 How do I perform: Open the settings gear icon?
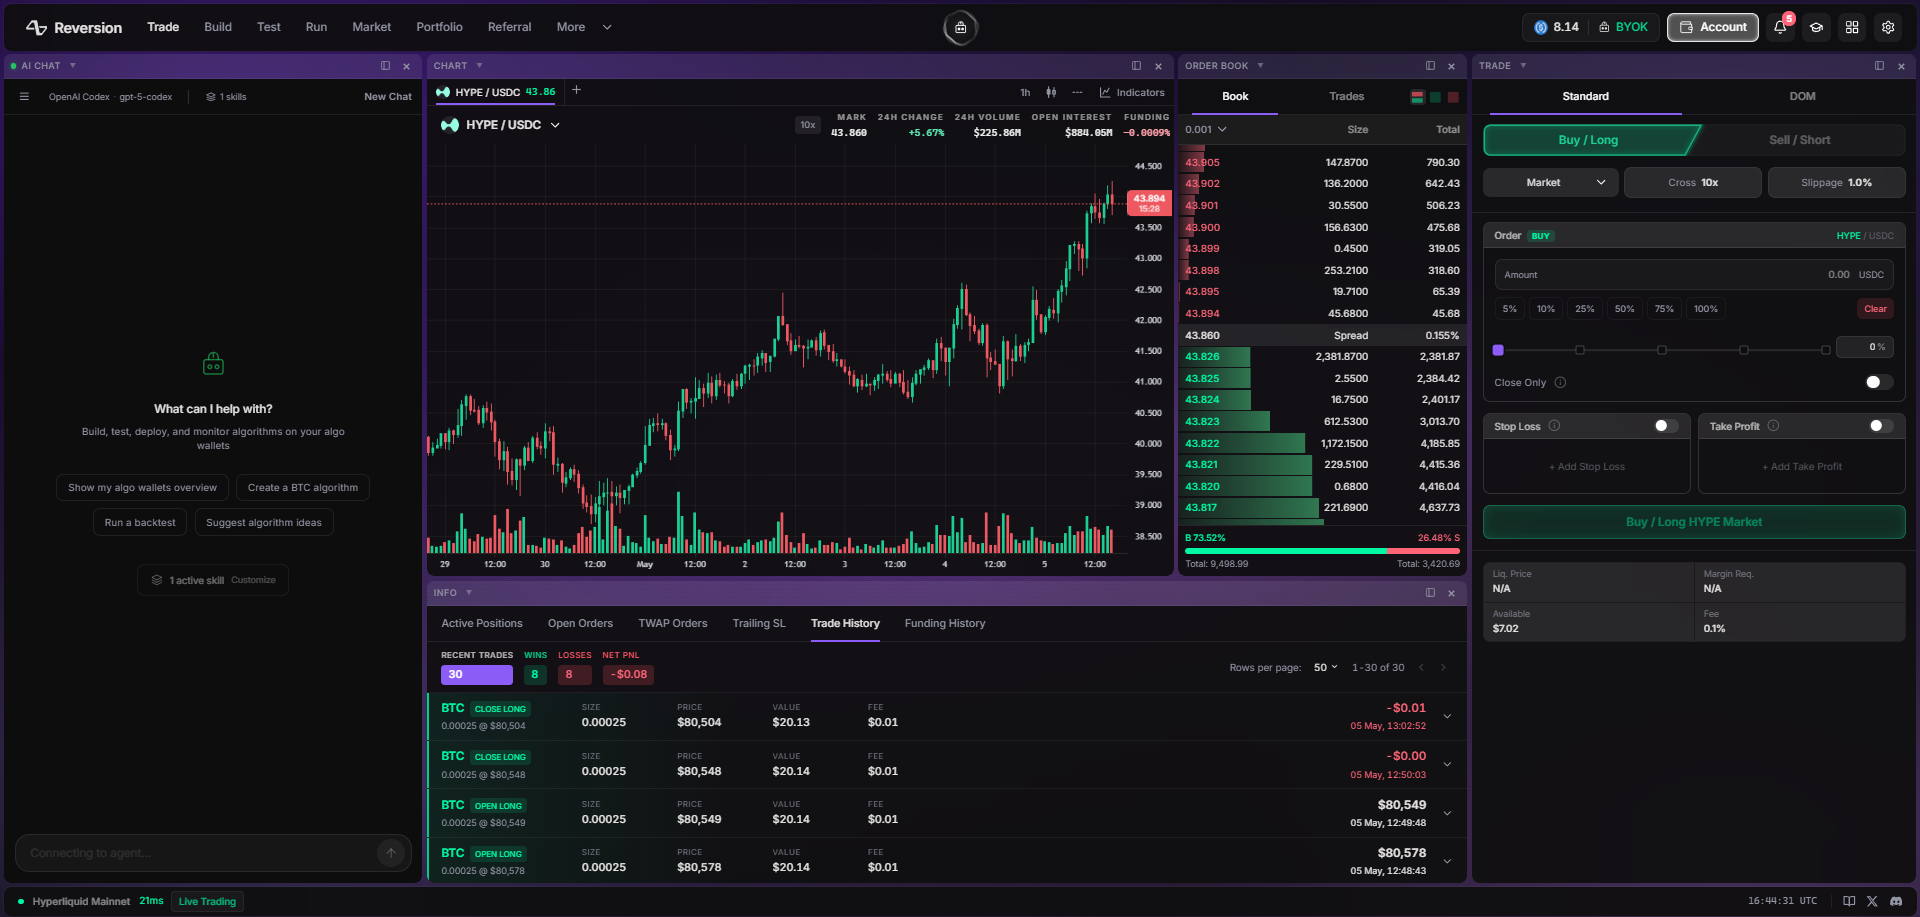click(x=1888, y=28)
